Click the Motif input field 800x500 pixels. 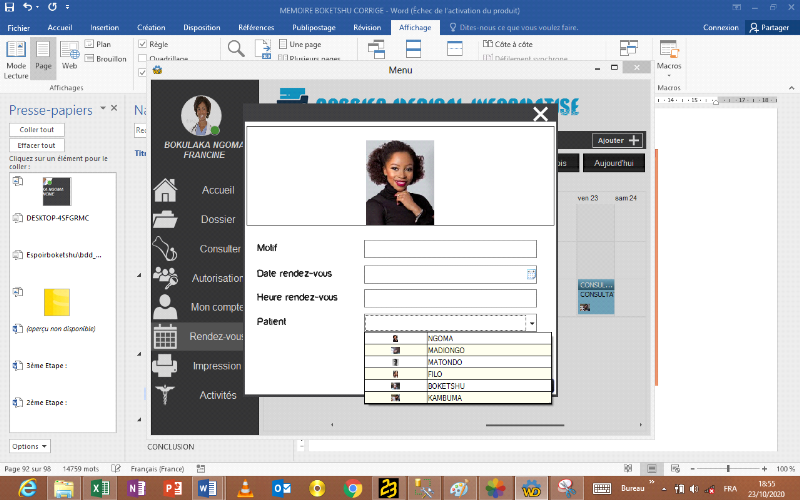pyautogui.click(x=450, y=249)
